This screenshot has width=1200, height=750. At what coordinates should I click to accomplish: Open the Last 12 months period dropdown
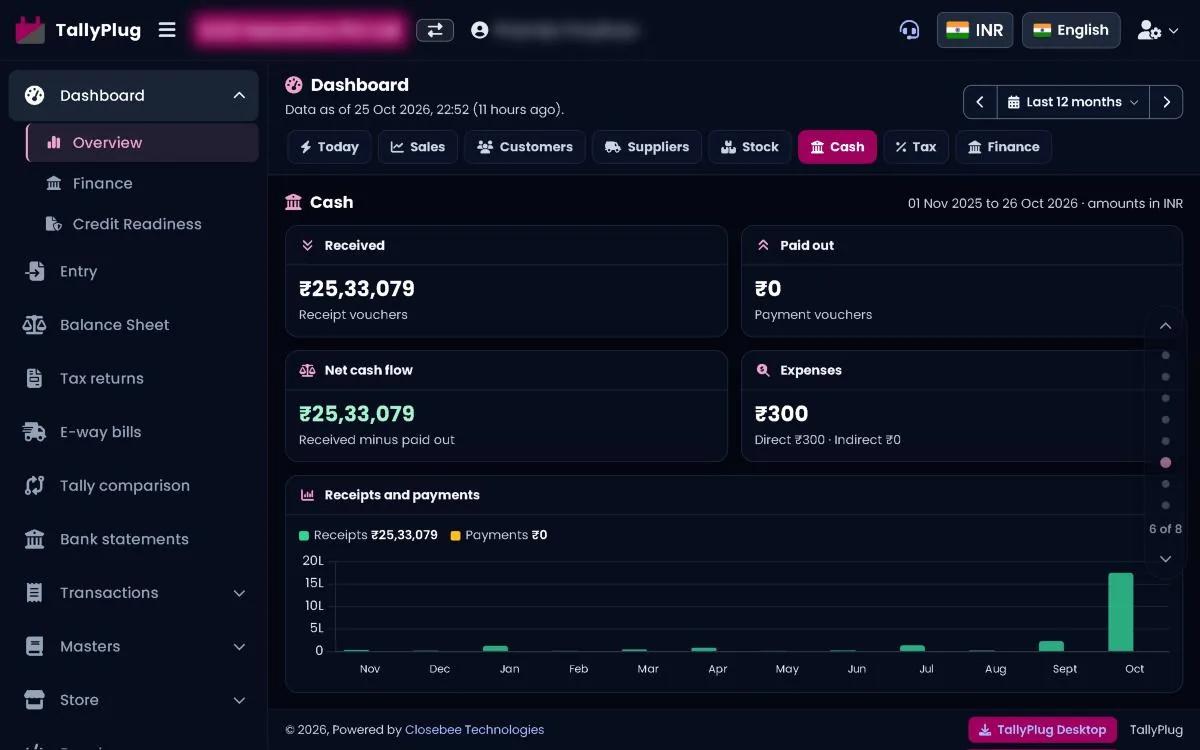1073,102
